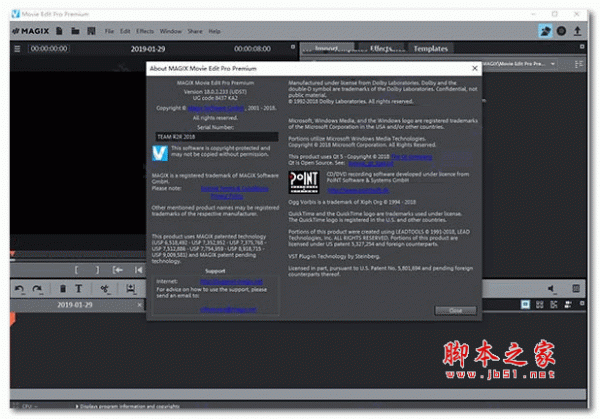Select the Title text T tool
The width and height of the screenshot is (600, 419).
pos(78,289)
